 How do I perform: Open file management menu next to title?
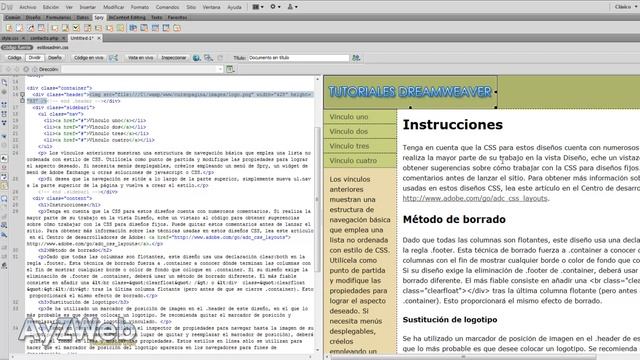coord(356,58)
